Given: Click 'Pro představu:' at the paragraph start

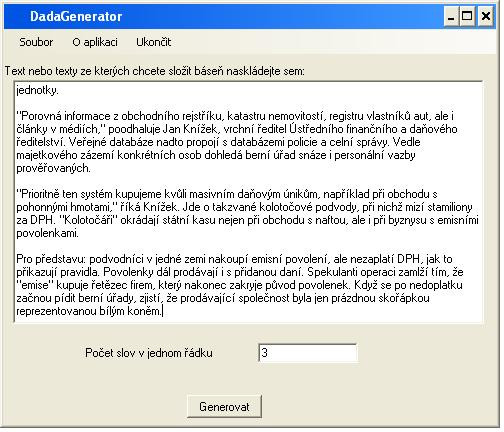Looking at the screenshot, I should click(x=51, y=259).
